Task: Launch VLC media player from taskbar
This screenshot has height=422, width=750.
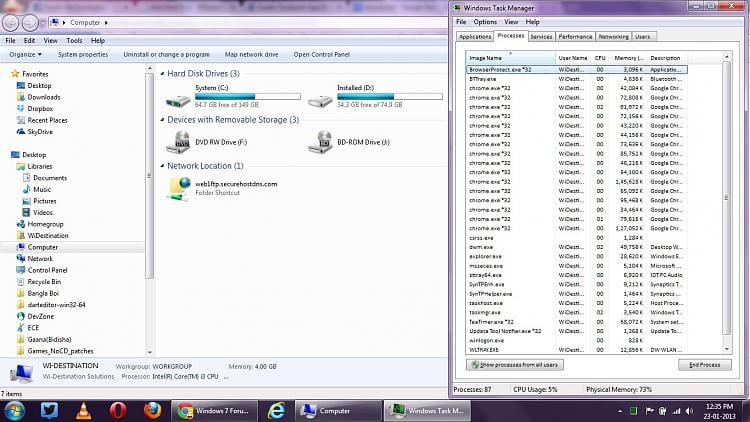Action: (84, 411)
